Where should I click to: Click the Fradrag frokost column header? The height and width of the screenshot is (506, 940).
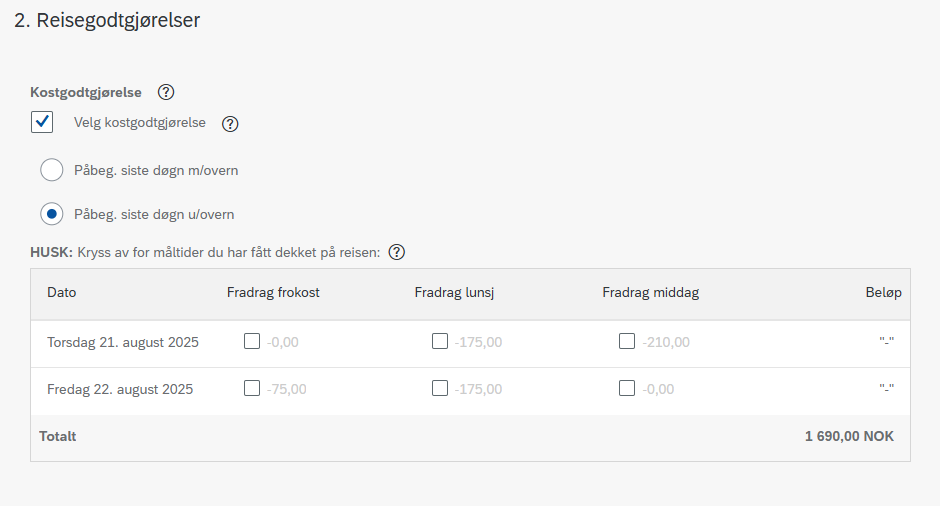click(273, 293)
